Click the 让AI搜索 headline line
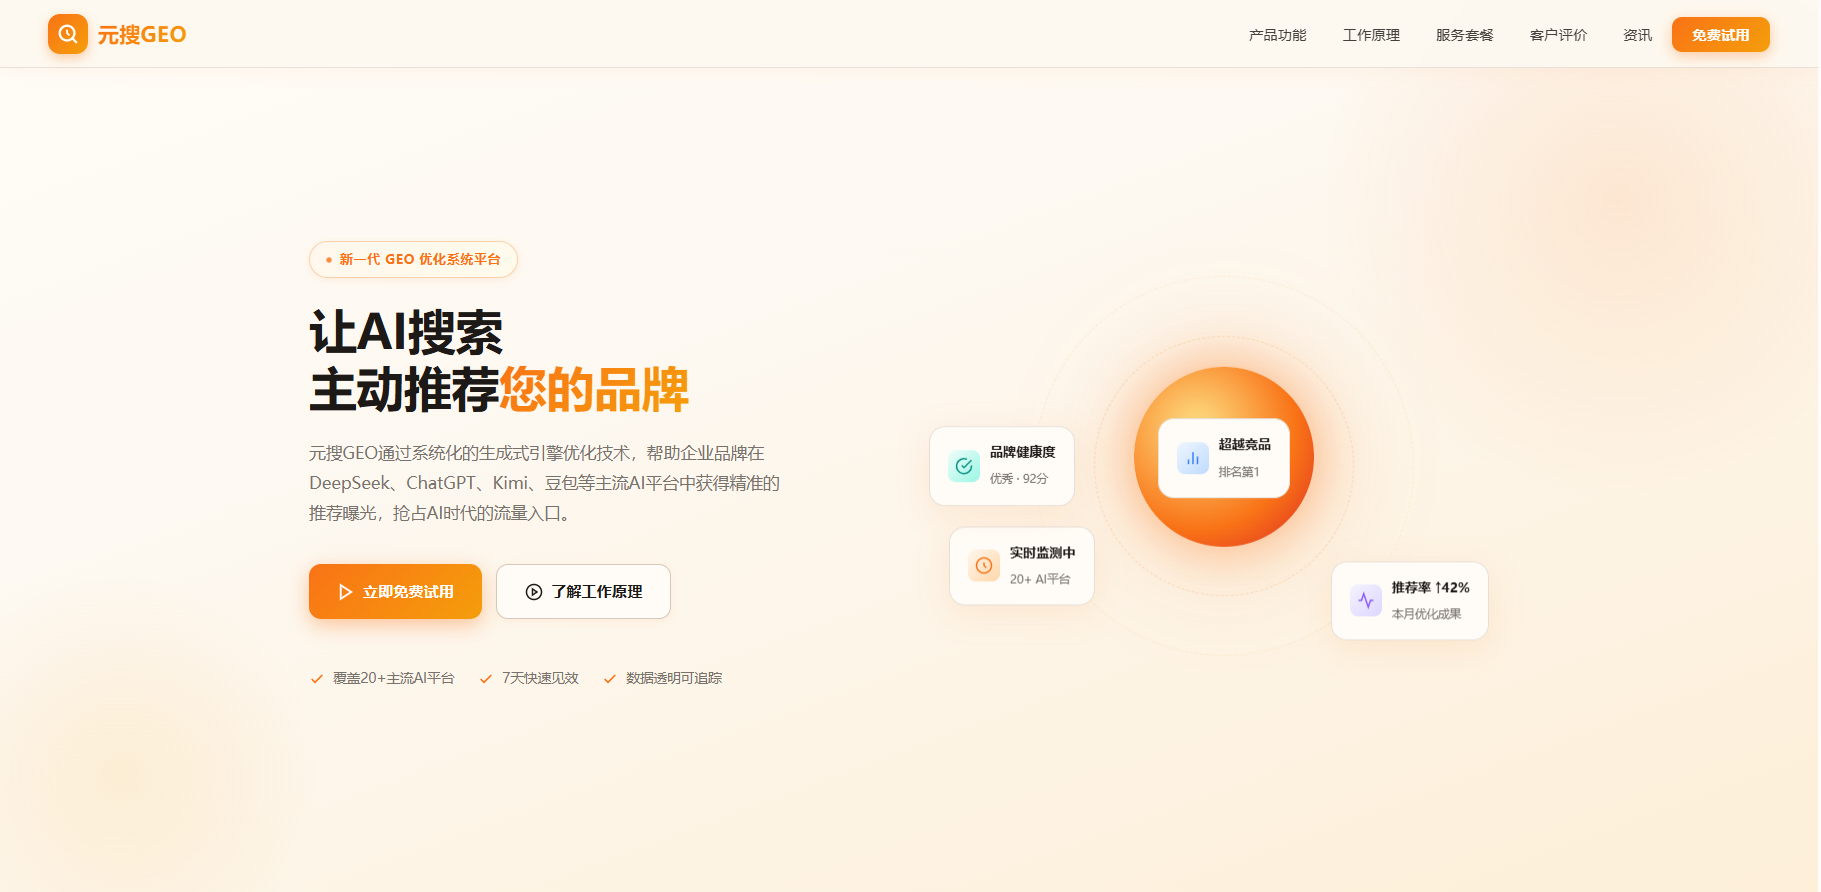This screenshot has height=892, width=1821. [x=406, y=332]
